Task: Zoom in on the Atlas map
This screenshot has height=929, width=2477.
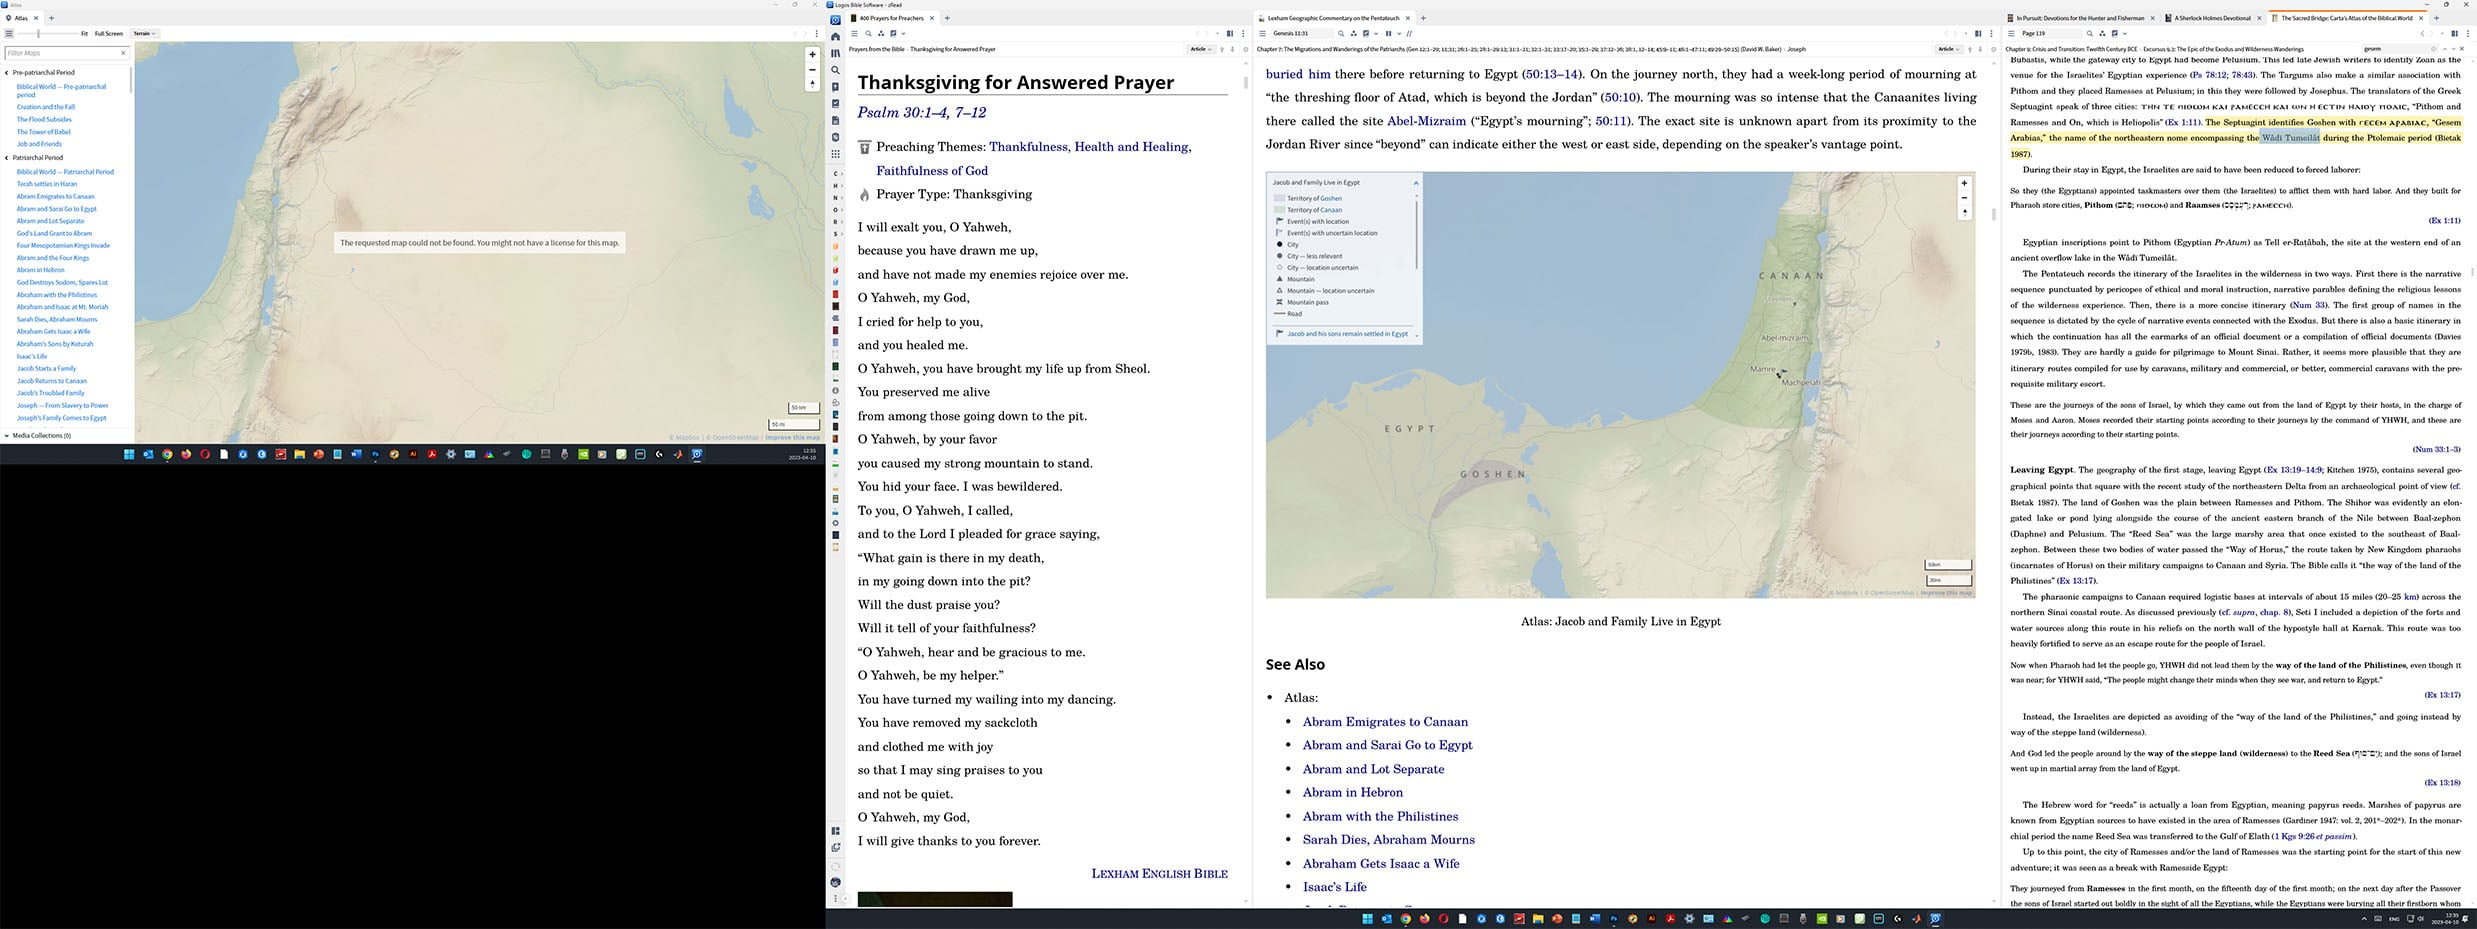Action: point(812,55)
